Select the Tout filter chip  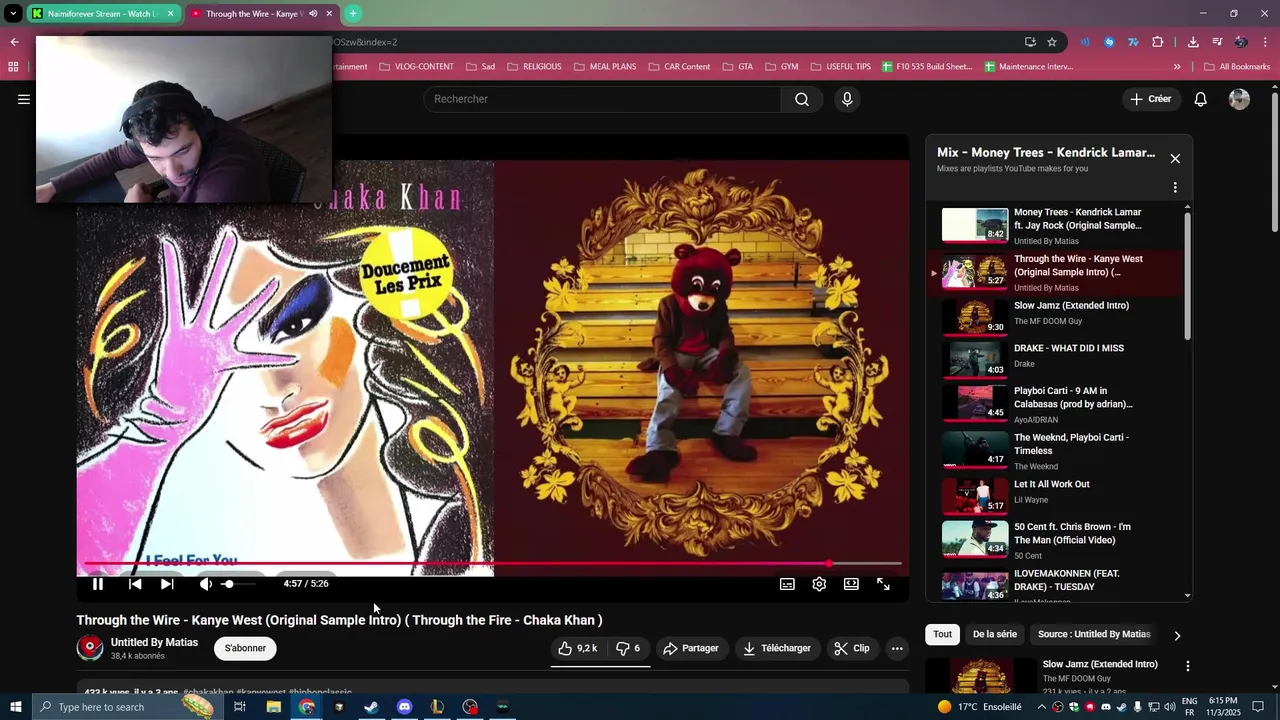click(x=942, y=634)
